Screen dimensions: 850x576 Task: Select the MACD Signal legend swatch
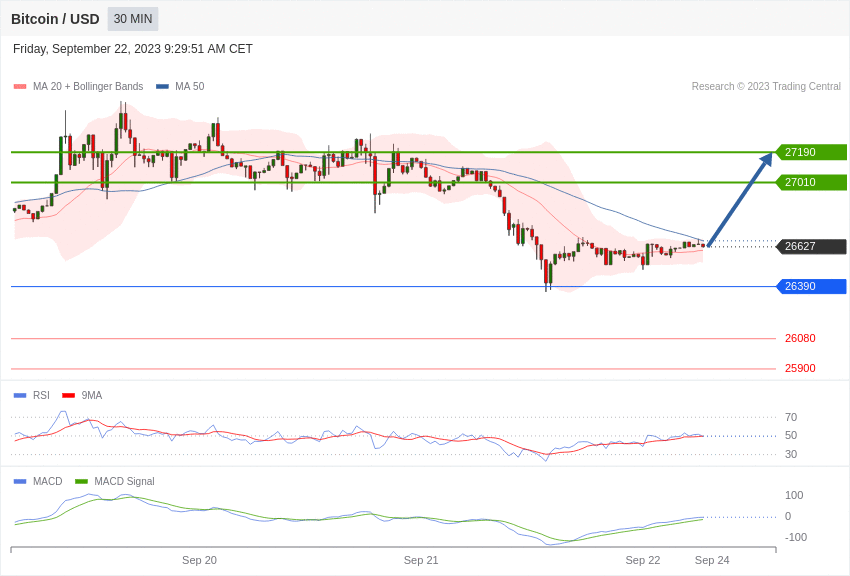81,481
